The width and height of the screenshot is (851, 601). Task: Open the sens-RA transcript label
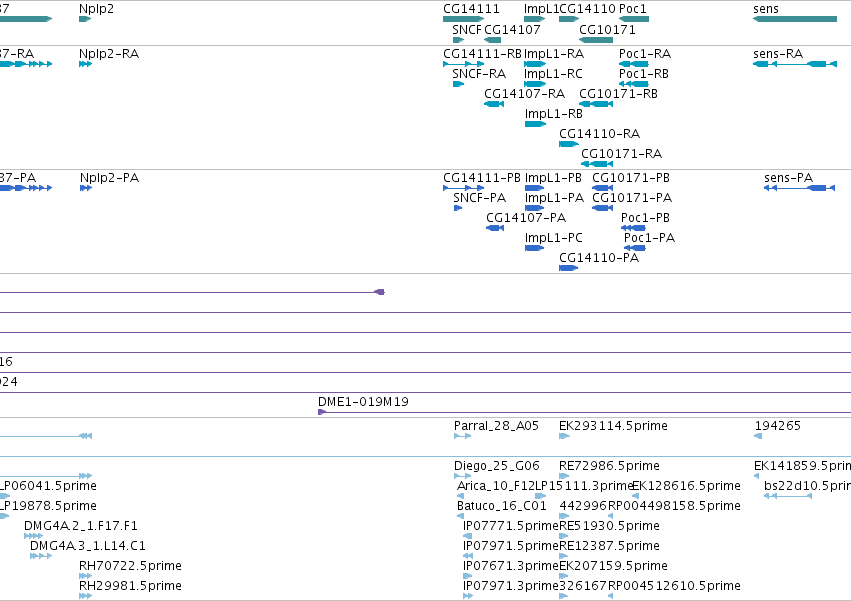pos(778,54)
